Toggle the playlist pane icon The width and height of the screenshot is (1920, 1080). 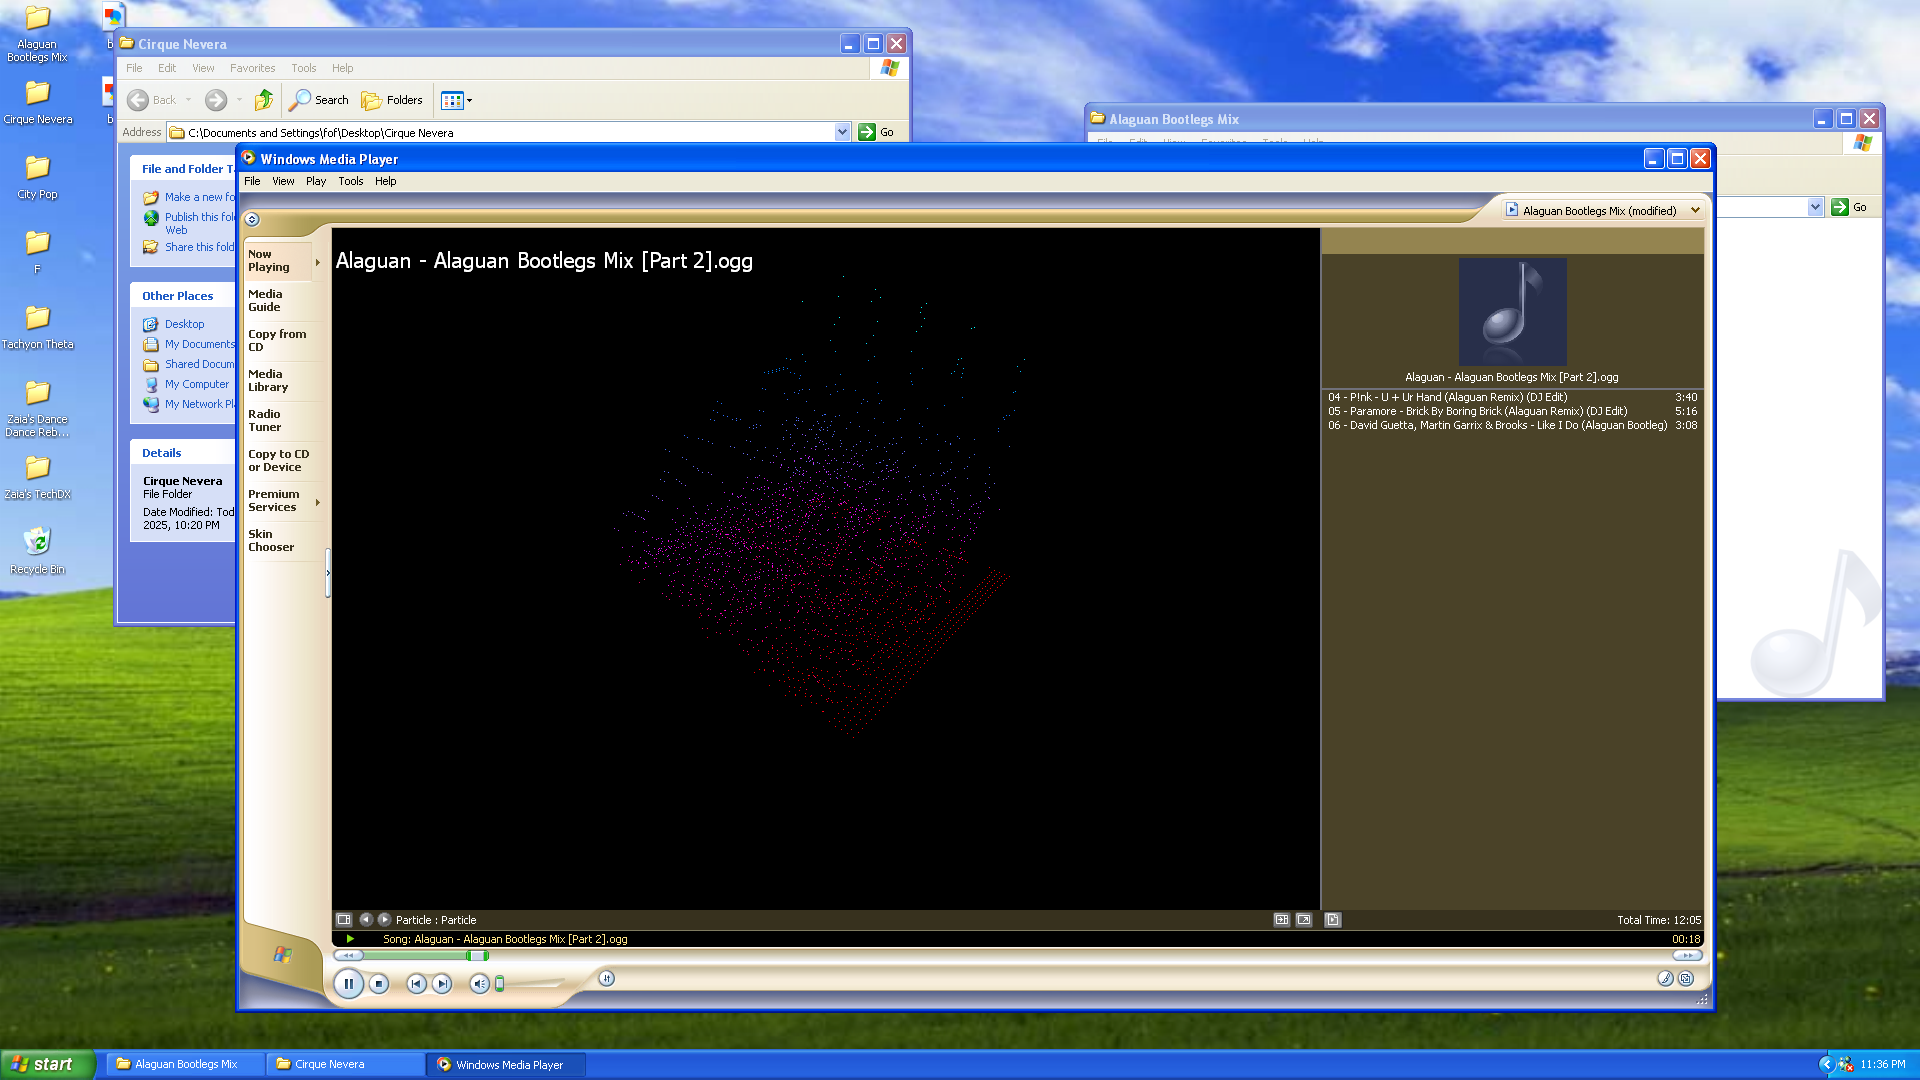pyautogui.click(x=1332, y=919)
